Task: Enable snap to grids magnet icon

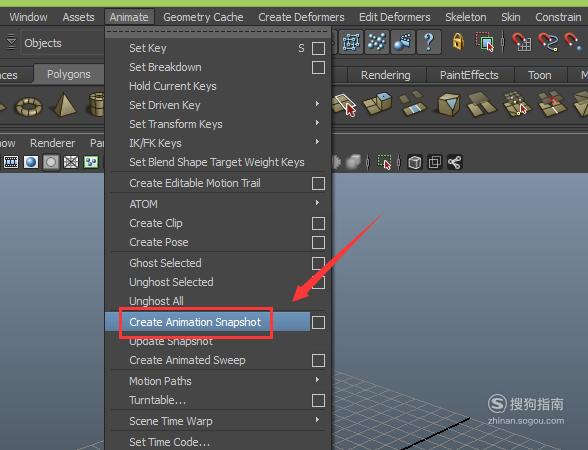Action: (522, 42)
